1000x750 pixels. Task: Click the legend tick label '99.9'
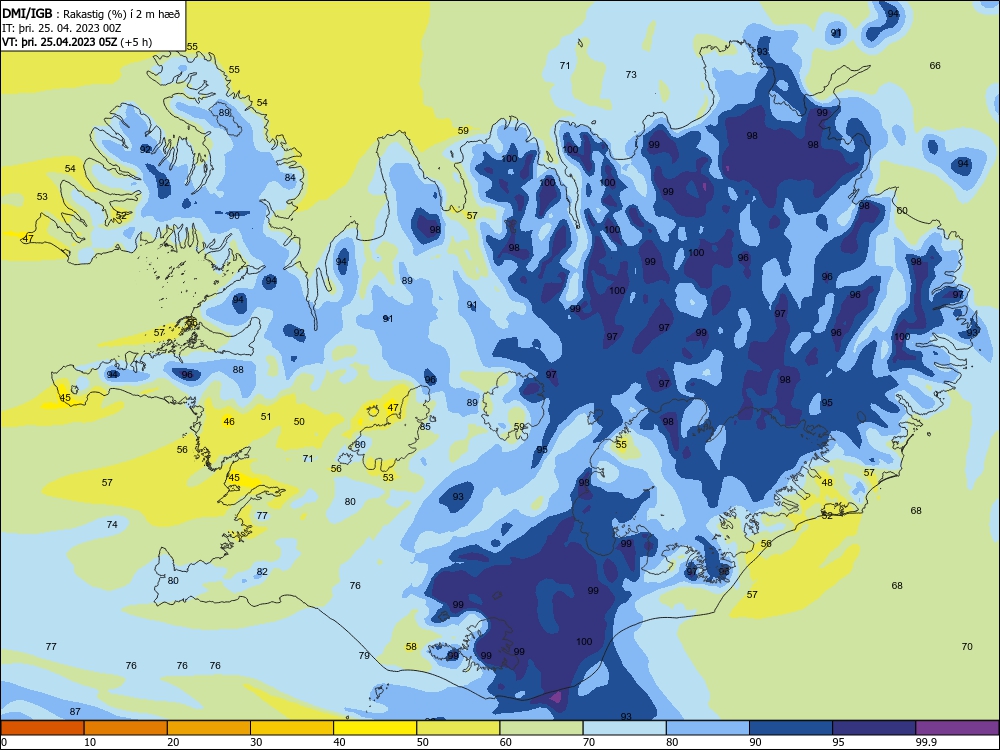coord(926,742)
